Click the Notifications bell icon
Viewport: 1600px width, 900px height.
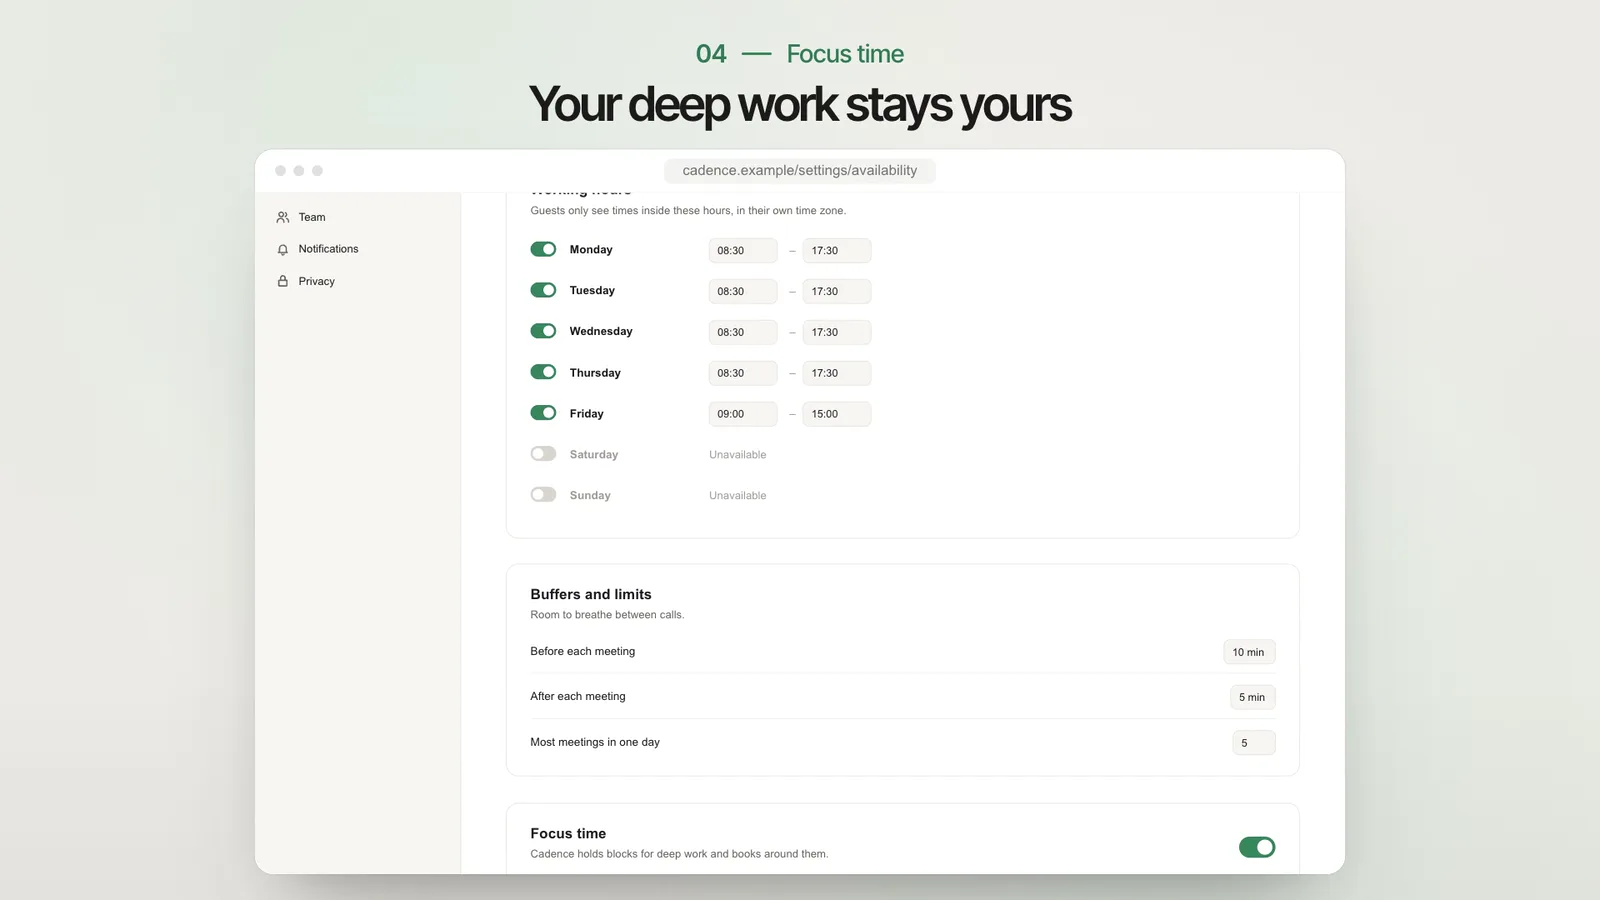click(283, 249)
